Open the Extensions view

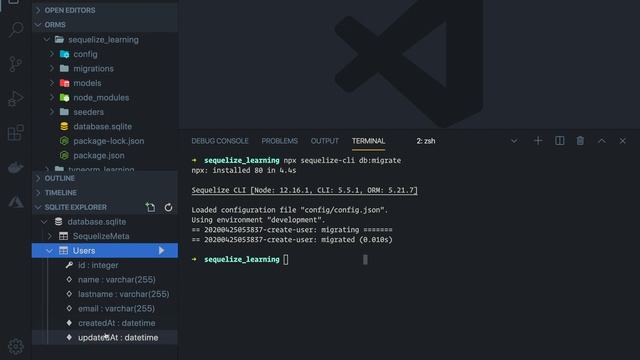click(16, 133)
